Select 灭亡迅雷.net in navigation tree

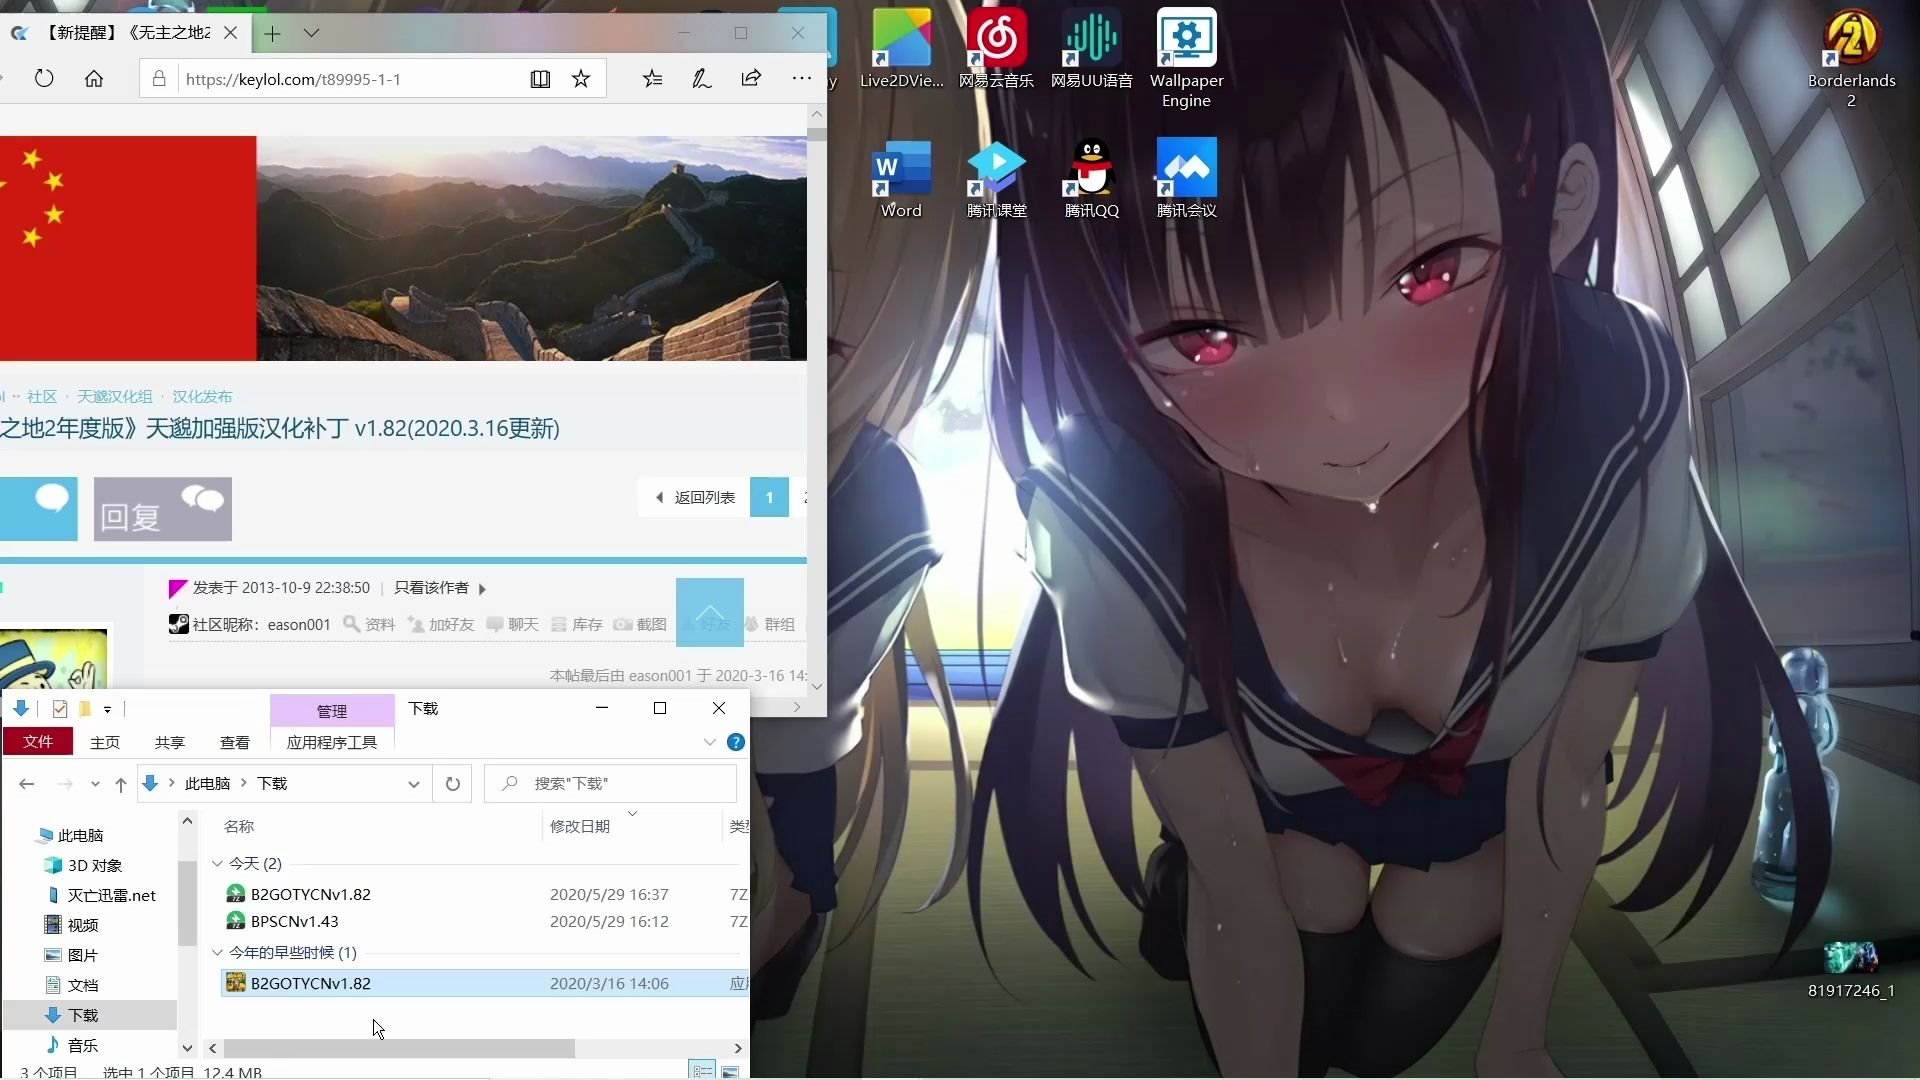tap(101, 895)
